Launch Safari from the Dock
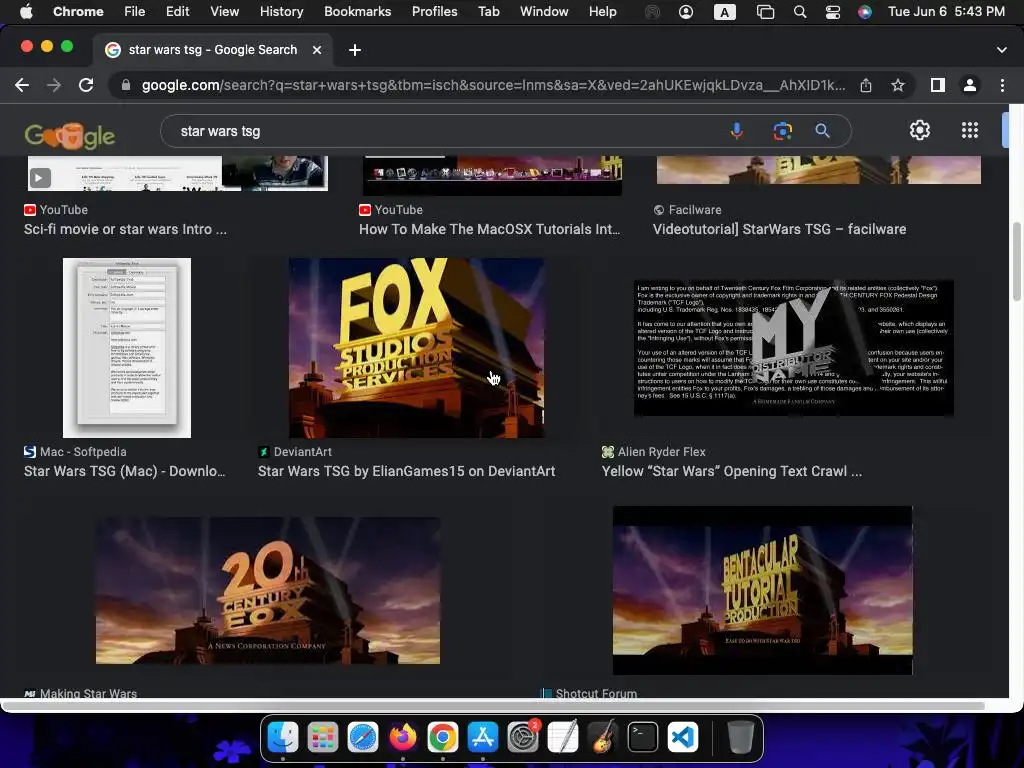1024x768 pixels. (x=362, y=737)
